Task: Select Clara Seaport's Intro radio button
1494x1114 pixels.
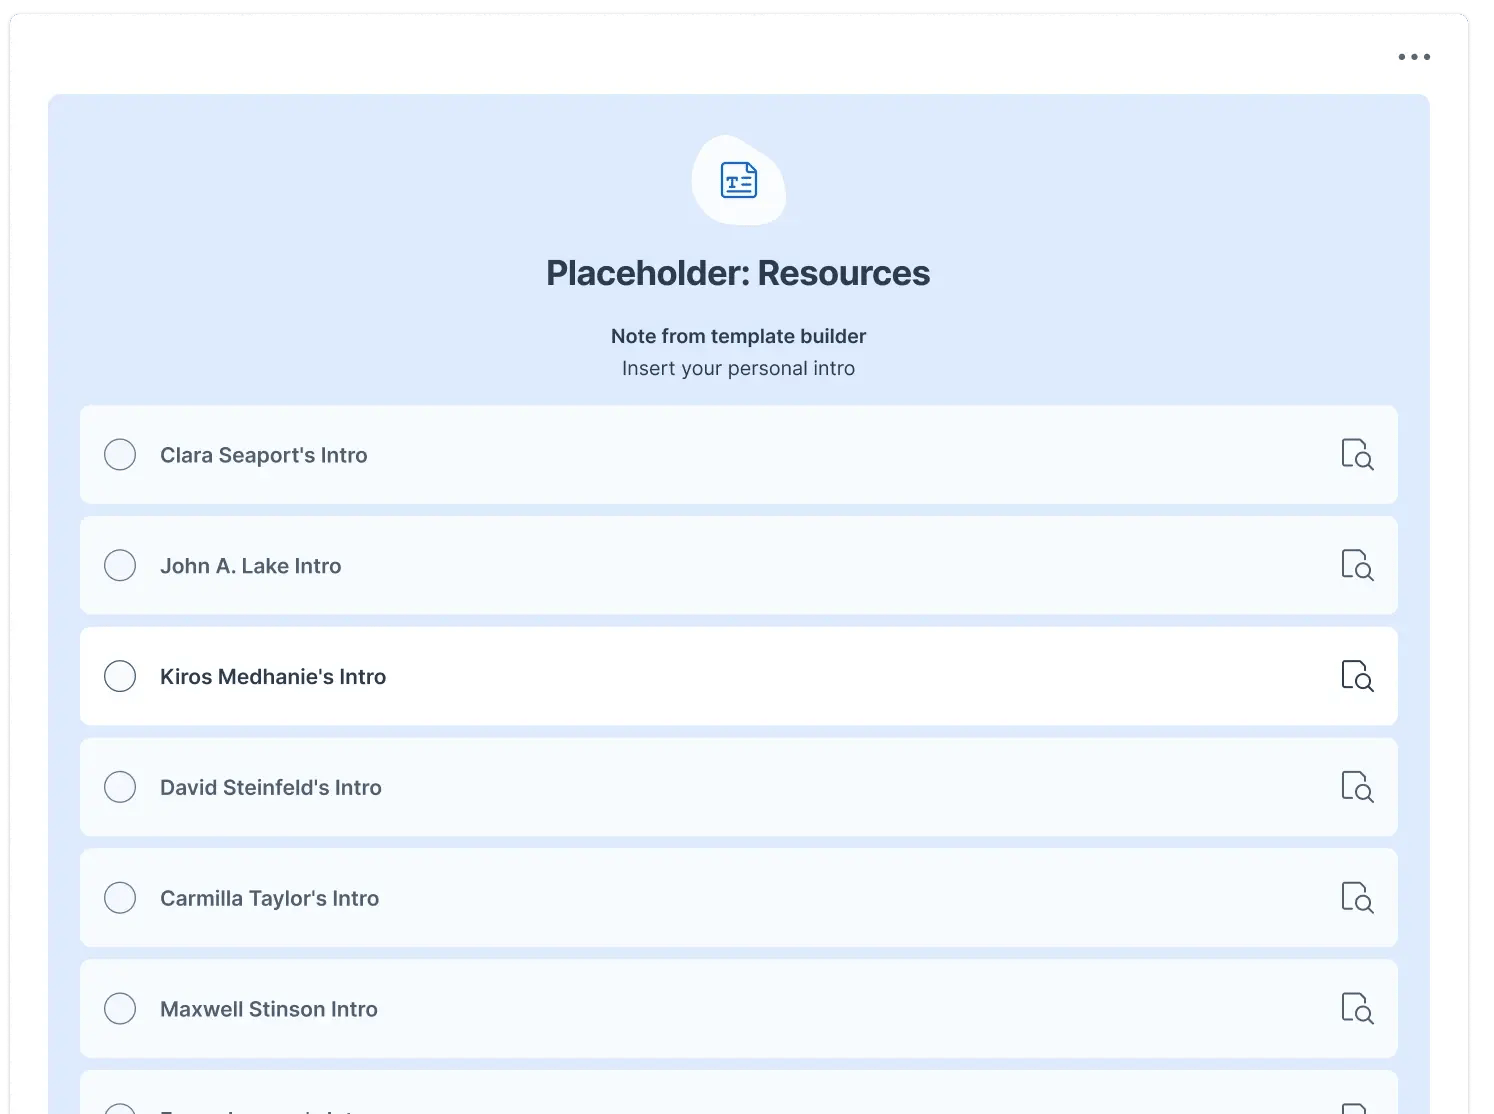Action: [x=120, y=454]
